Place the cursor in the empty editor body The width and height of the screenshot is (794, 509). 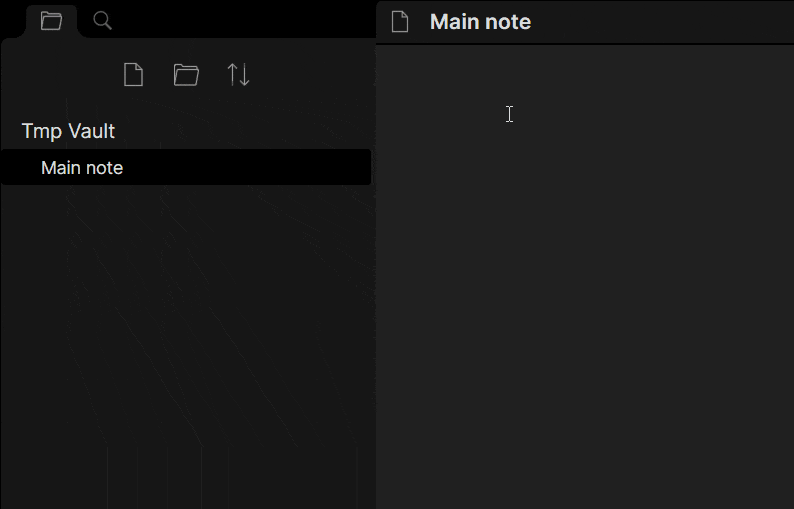585,203
